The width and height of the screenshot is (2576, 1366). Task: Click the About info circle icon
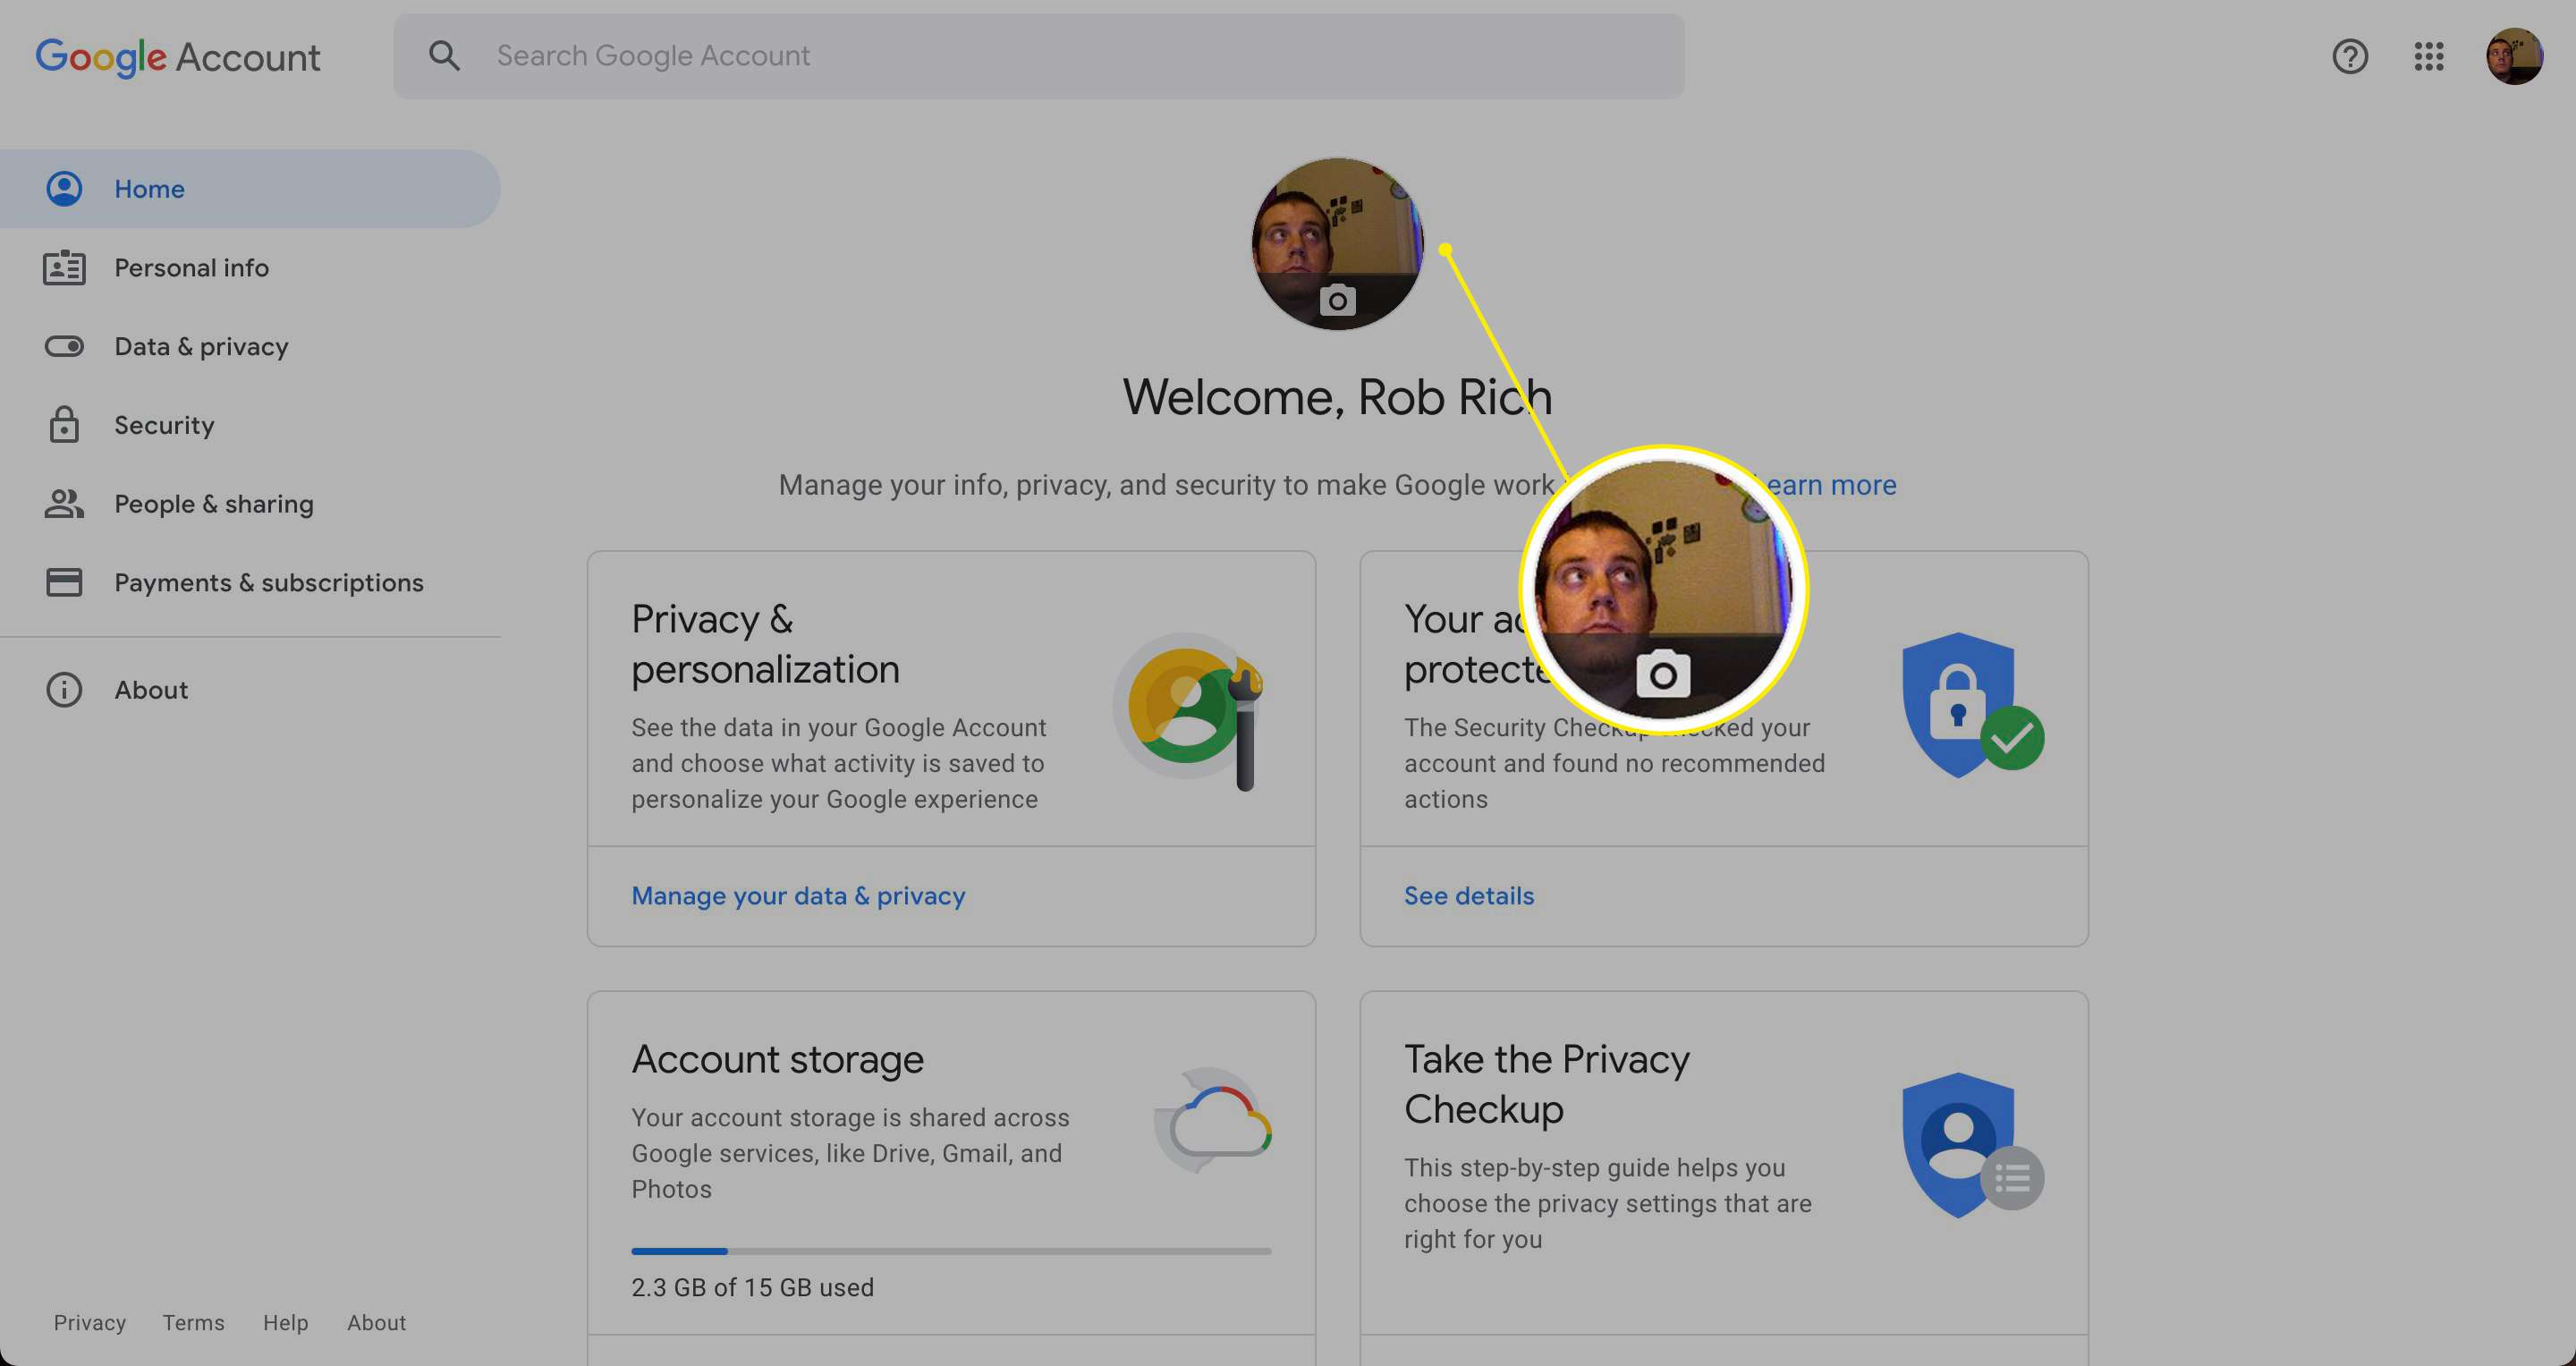coord(64,690)
